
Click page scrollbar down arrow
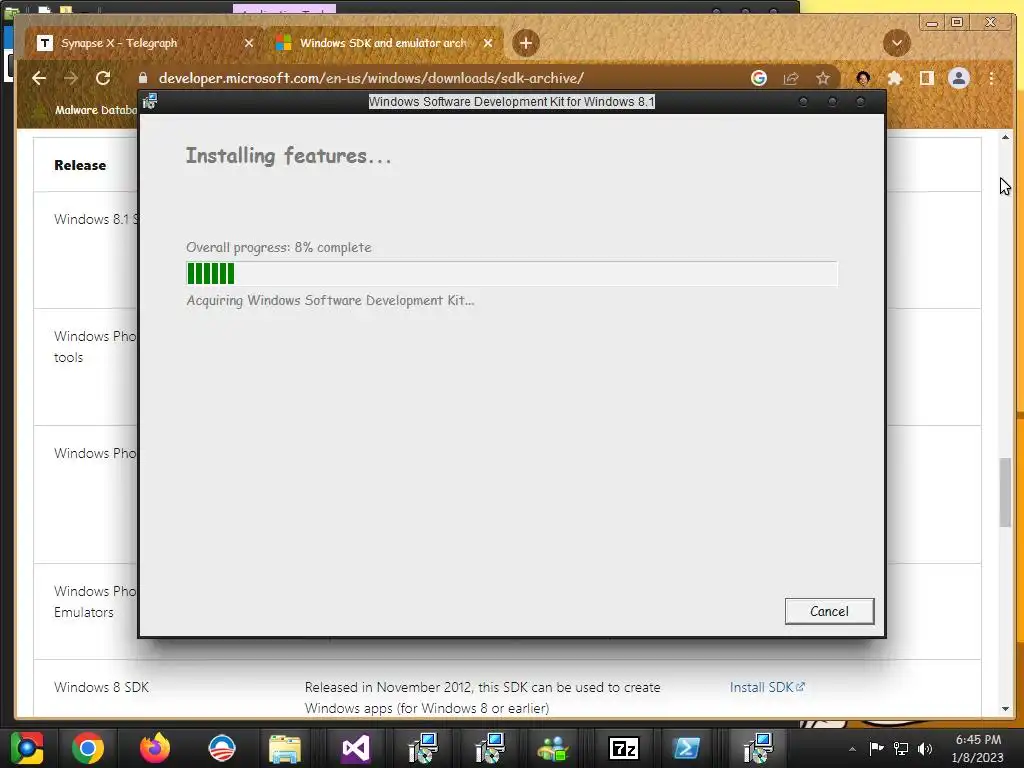(x=1005, y=709)
